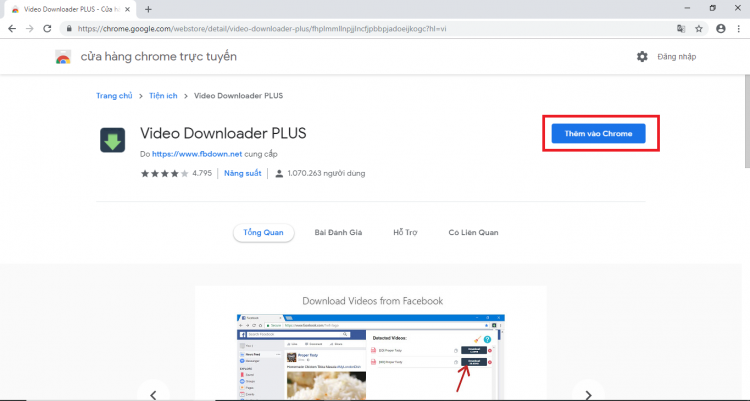
Task: Open the https://www.fbdown.net link
Action: pos(197,154)
